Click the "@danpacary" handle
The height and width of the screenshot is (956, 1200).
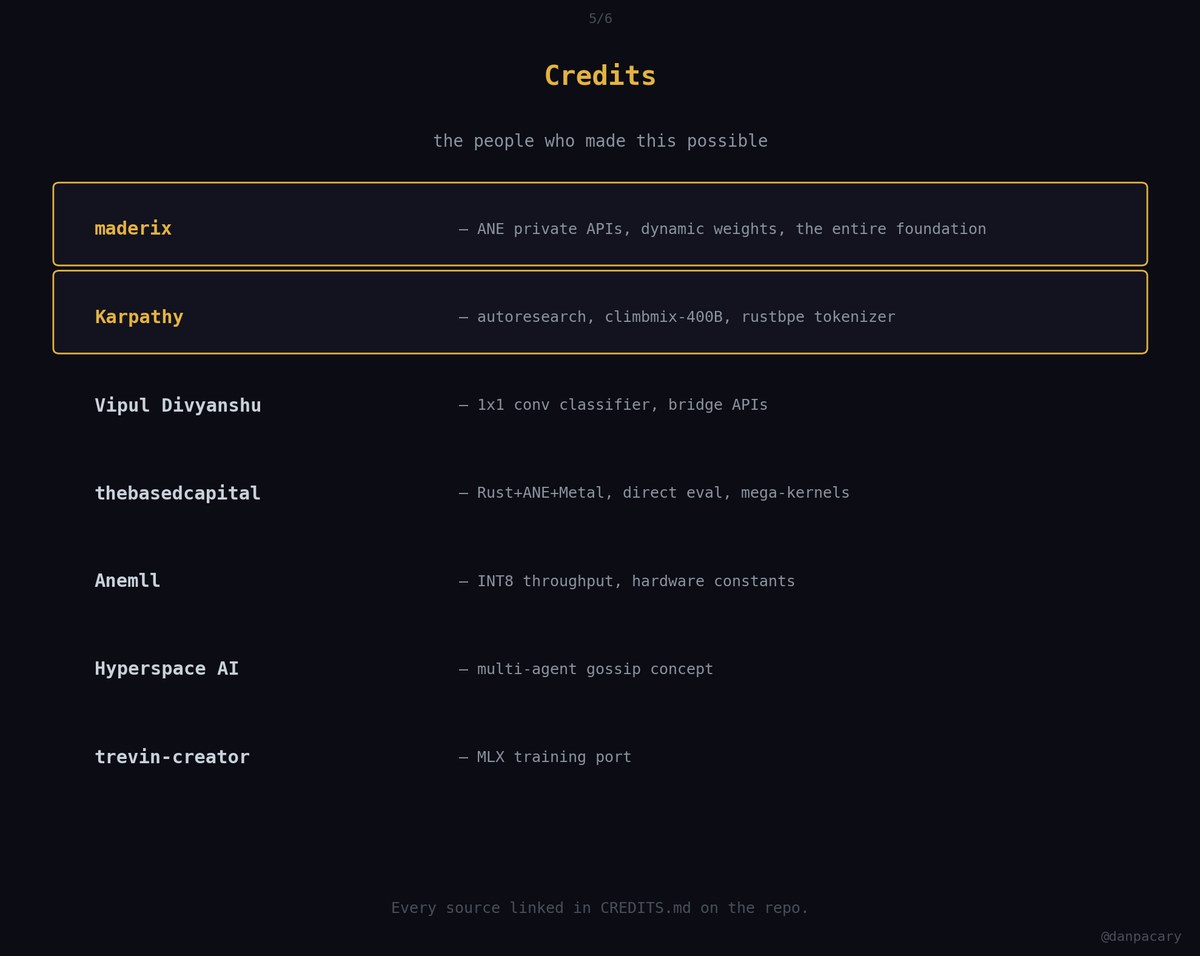click(1141, 937)
